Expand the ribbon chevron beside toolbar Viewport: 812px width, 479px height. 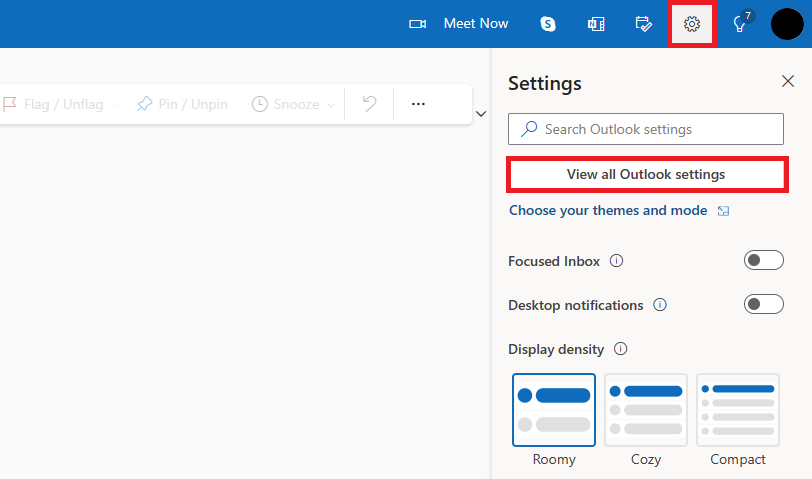point(481,114)
